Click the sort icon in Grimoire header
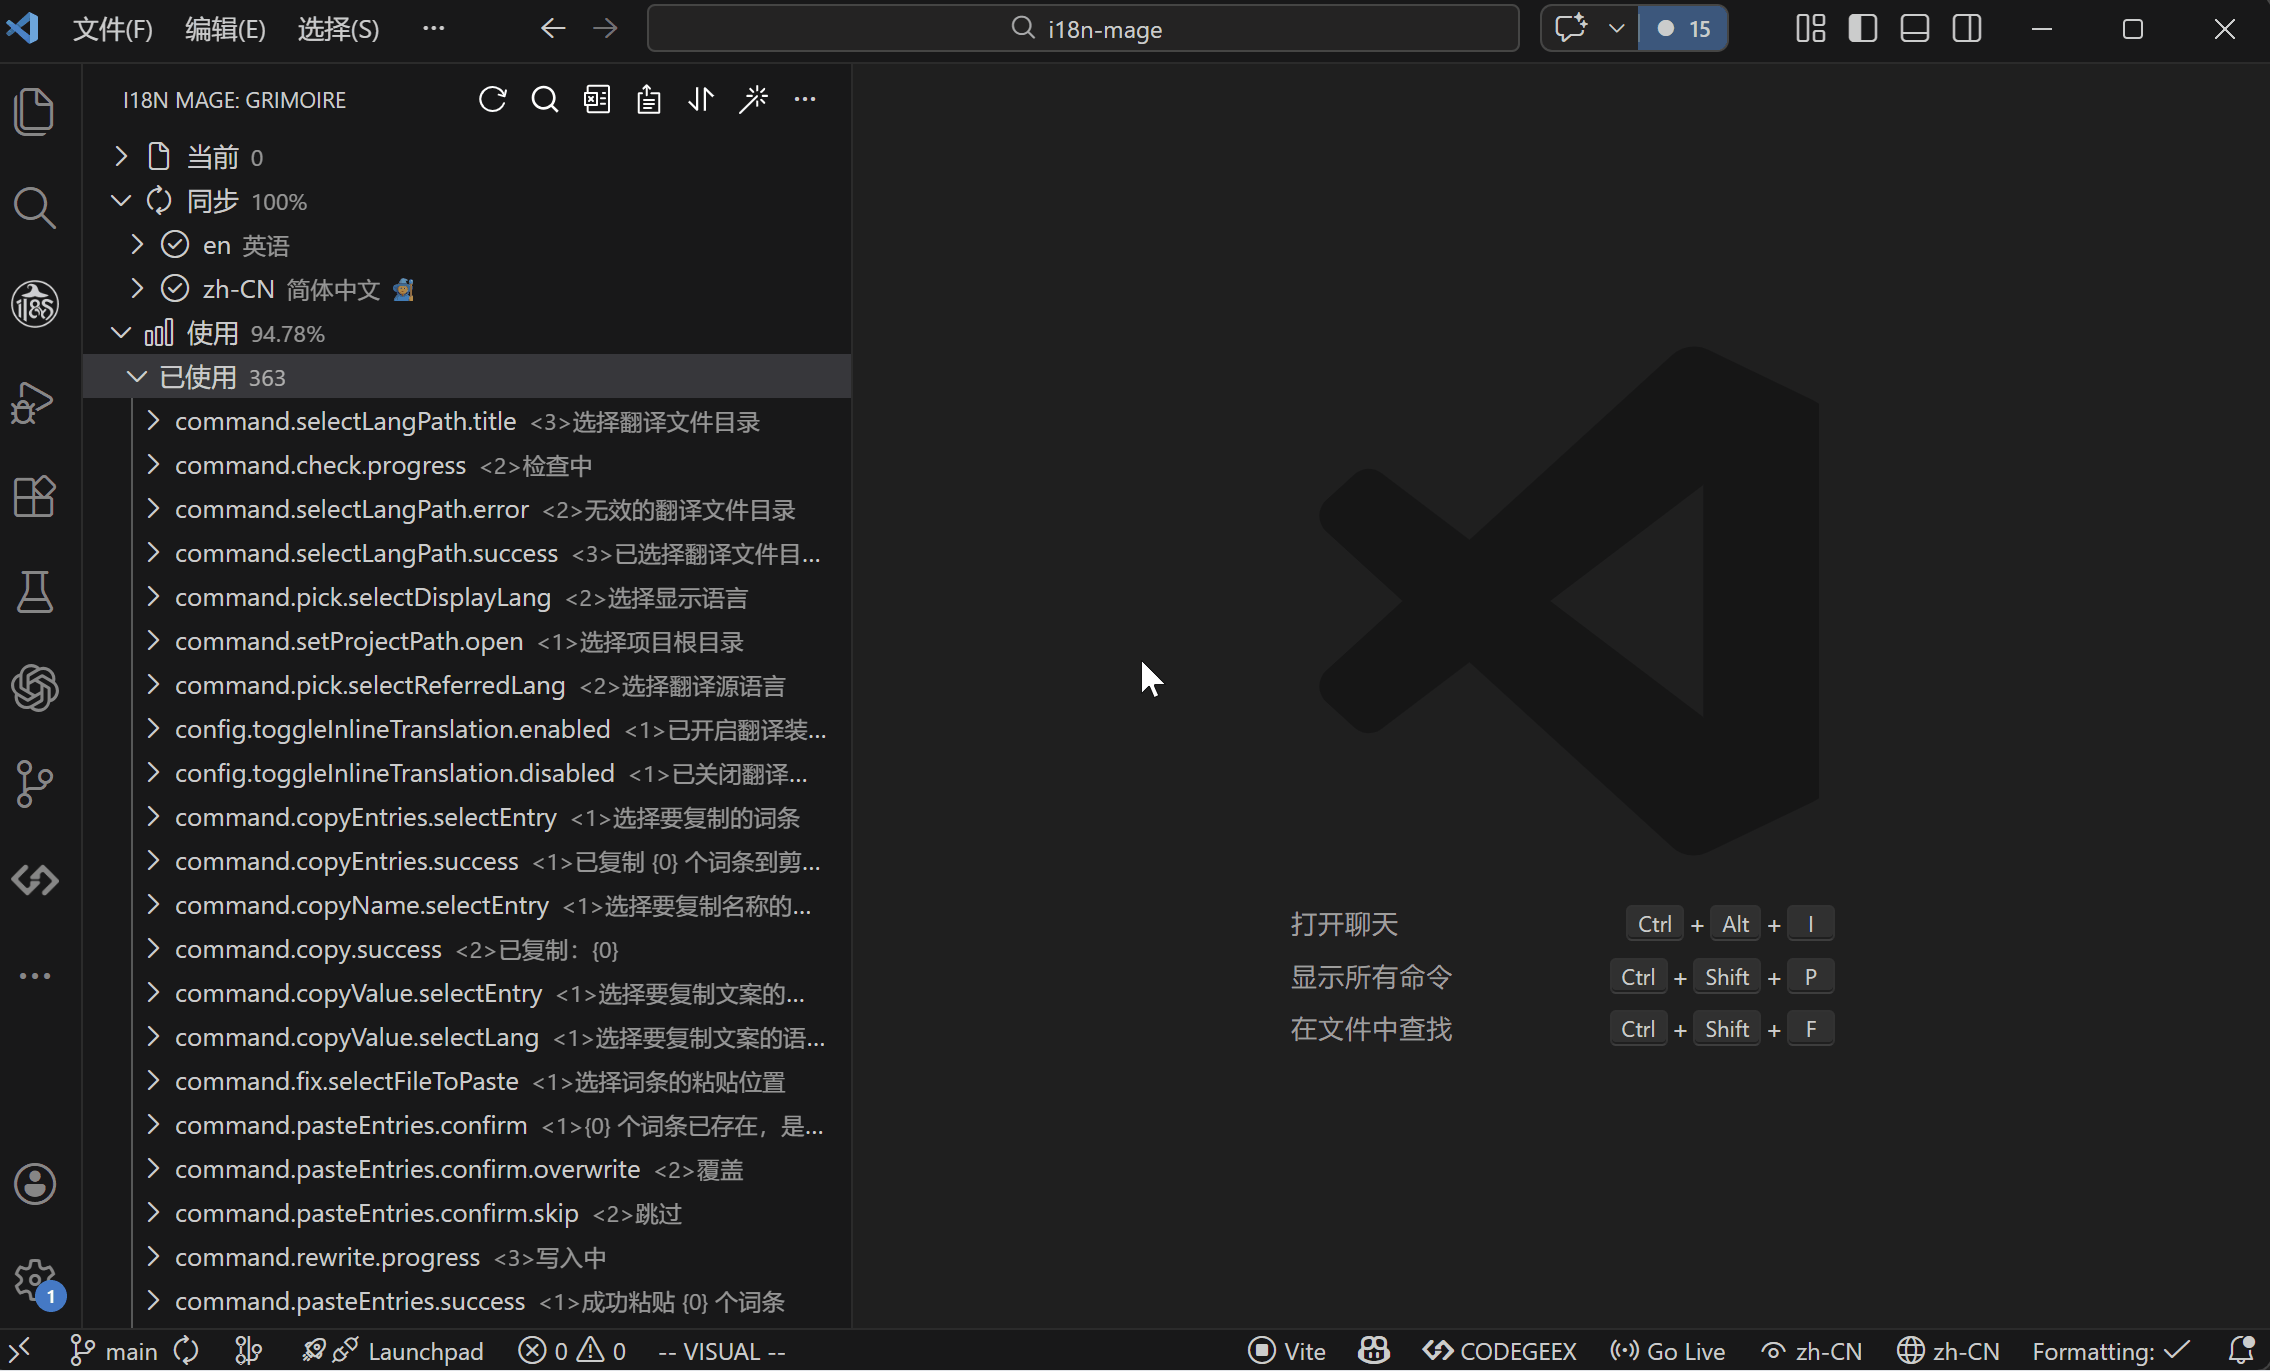 tap(701, 99)
